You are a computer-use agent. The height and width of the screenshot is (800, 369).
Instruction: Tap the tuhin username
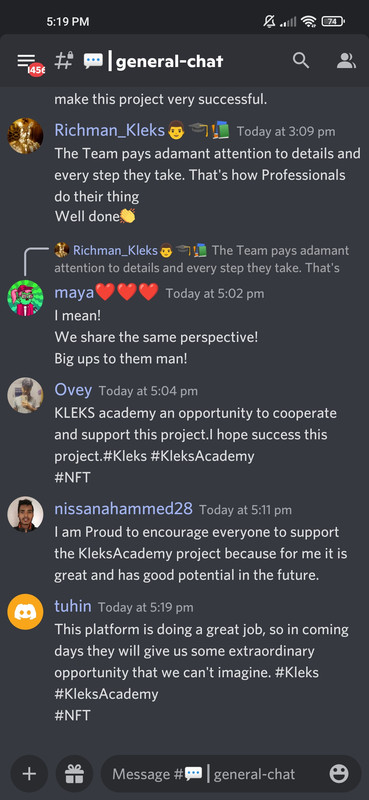pos(72,606)
